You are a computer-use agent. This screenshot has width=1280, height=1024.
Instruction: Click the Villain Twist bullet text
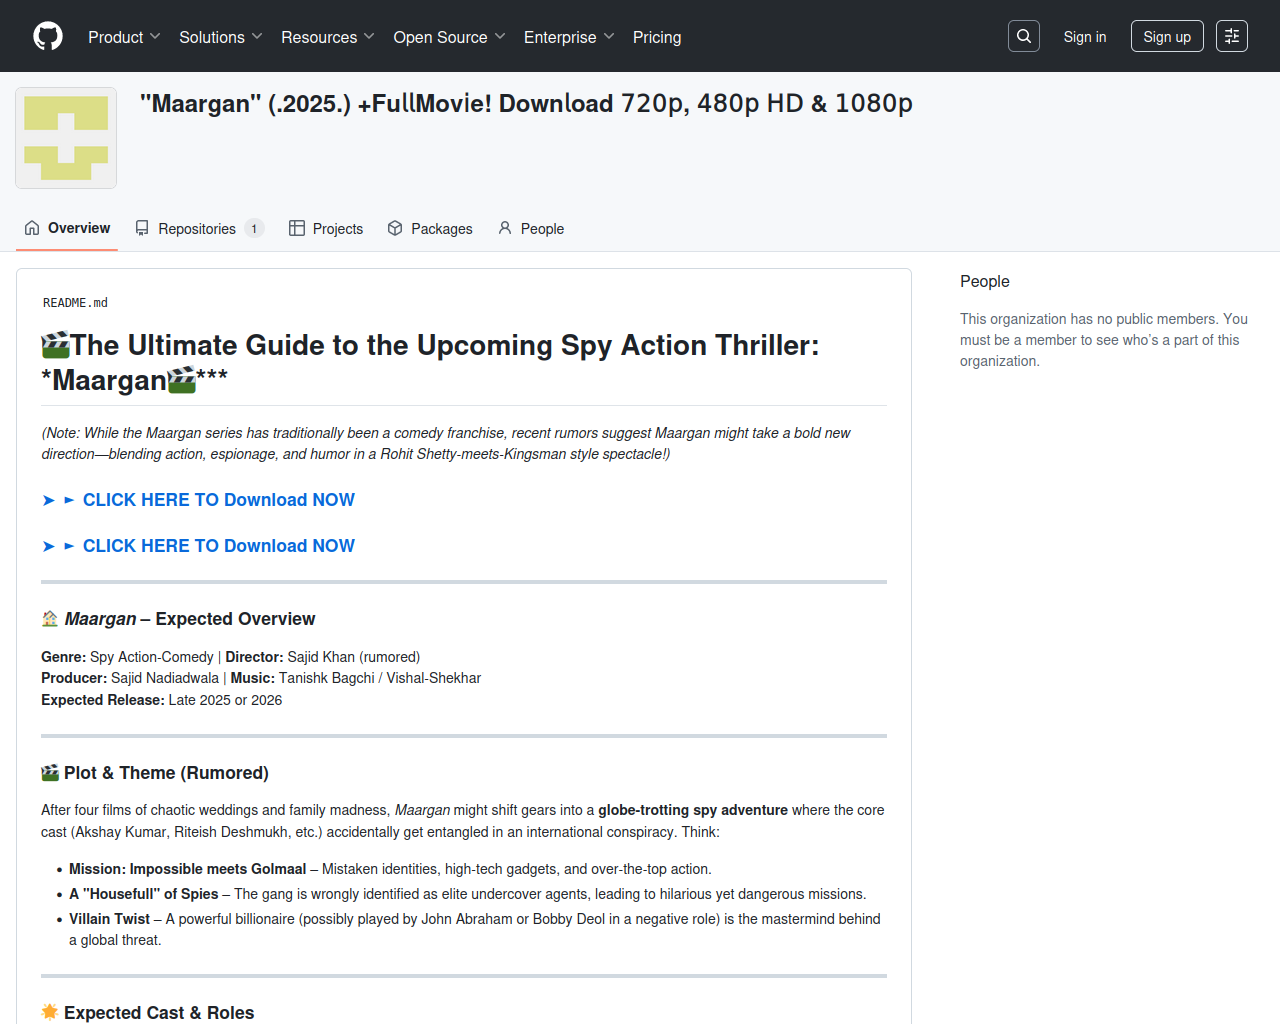coord(475,929)
